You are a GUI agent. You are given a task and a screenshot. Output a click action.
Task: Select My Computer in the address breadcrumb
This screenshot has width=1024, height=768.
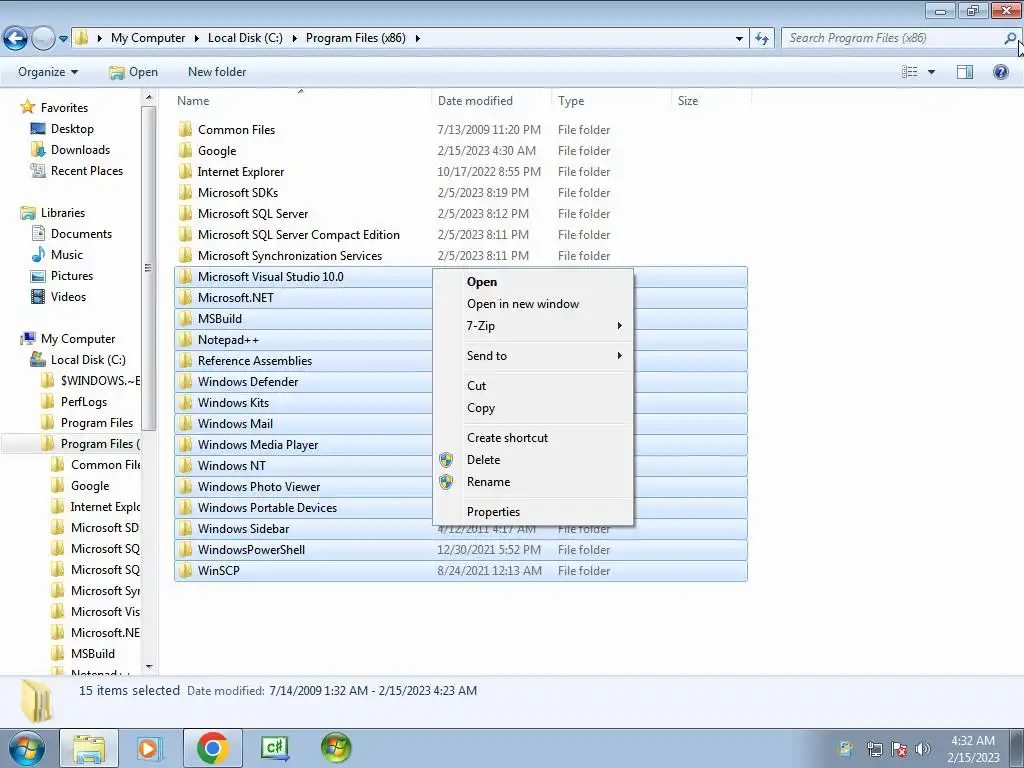(x=148, y=38)
